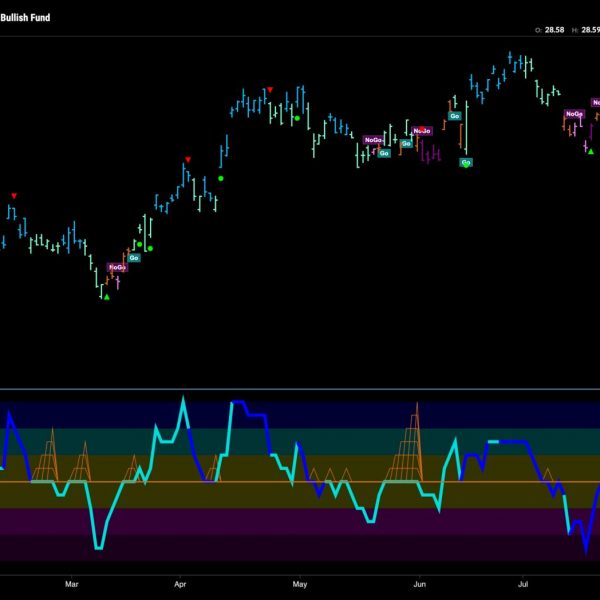Viewport: 600px width, 600px height.
Task: Select the open price value 28.58
Action: click(x=554, y=30)
